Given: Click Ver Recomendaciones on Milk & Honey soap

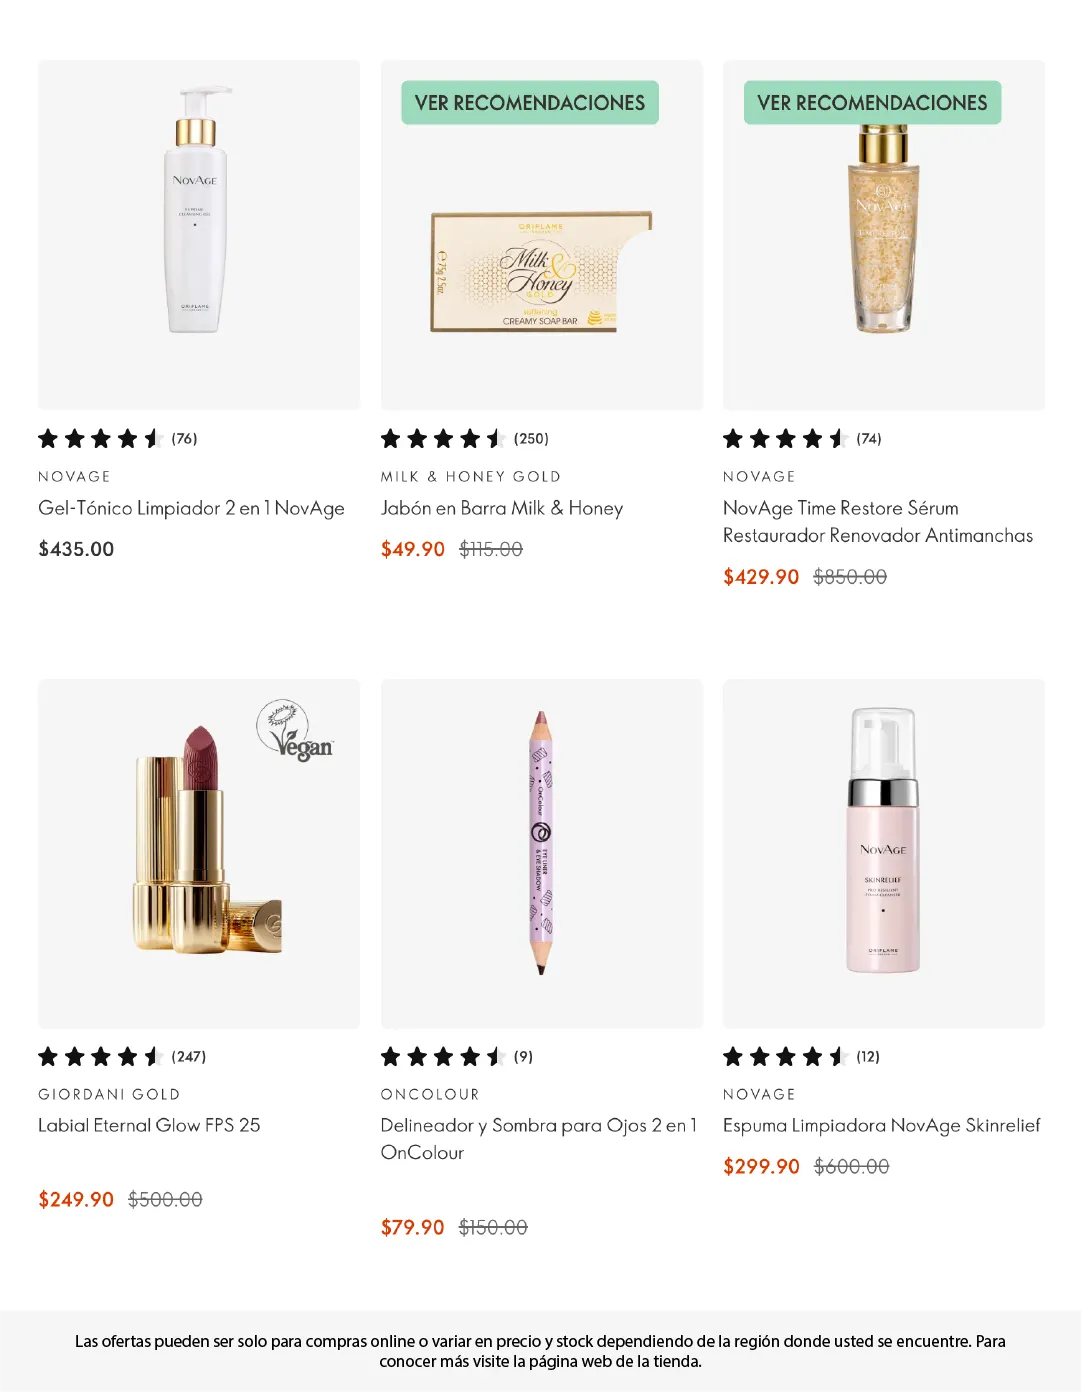Looking at the screenshot, I should point(530,103).
